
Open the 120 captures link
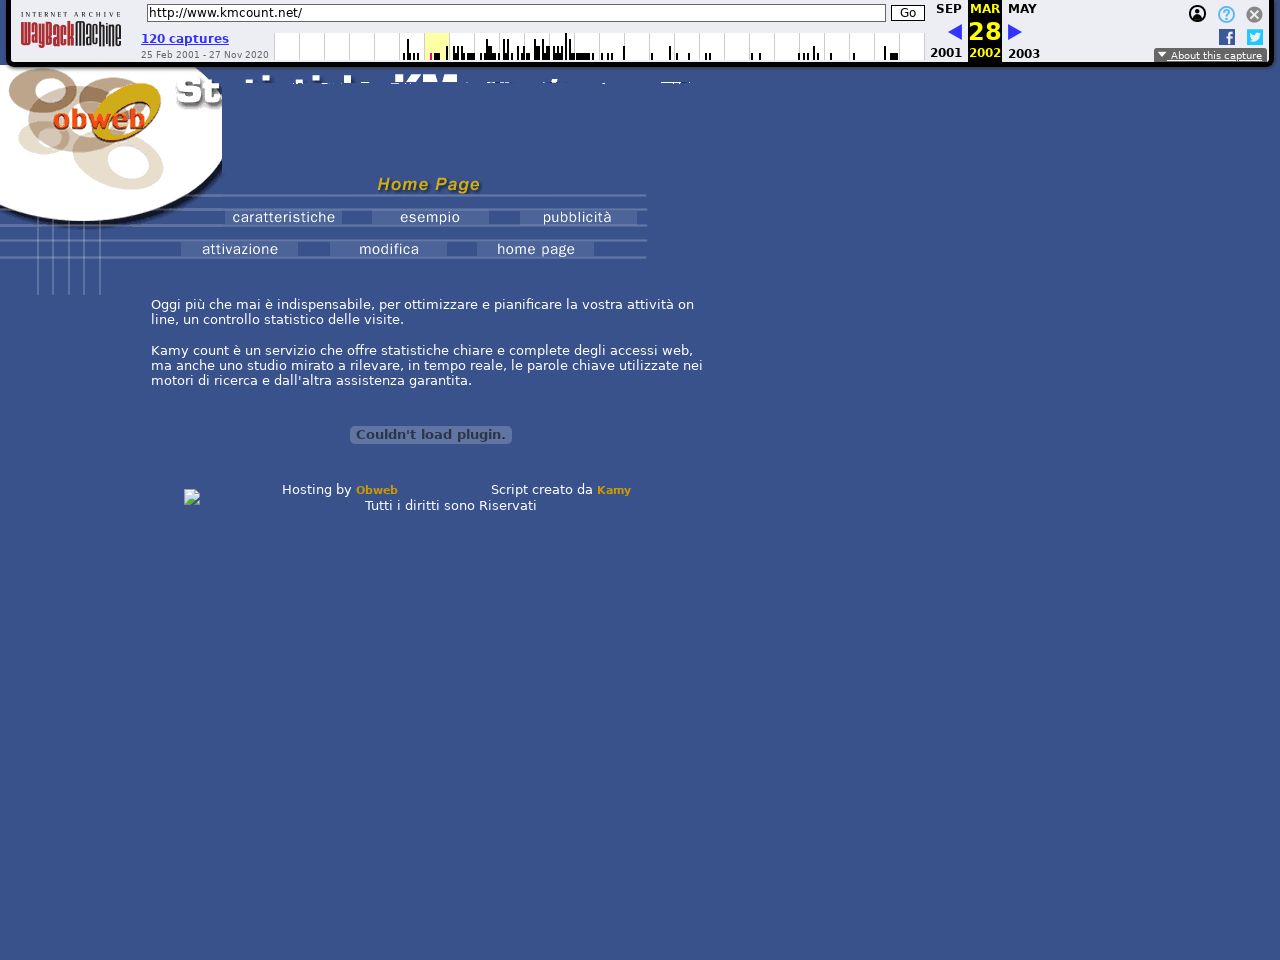click(185, 39)
